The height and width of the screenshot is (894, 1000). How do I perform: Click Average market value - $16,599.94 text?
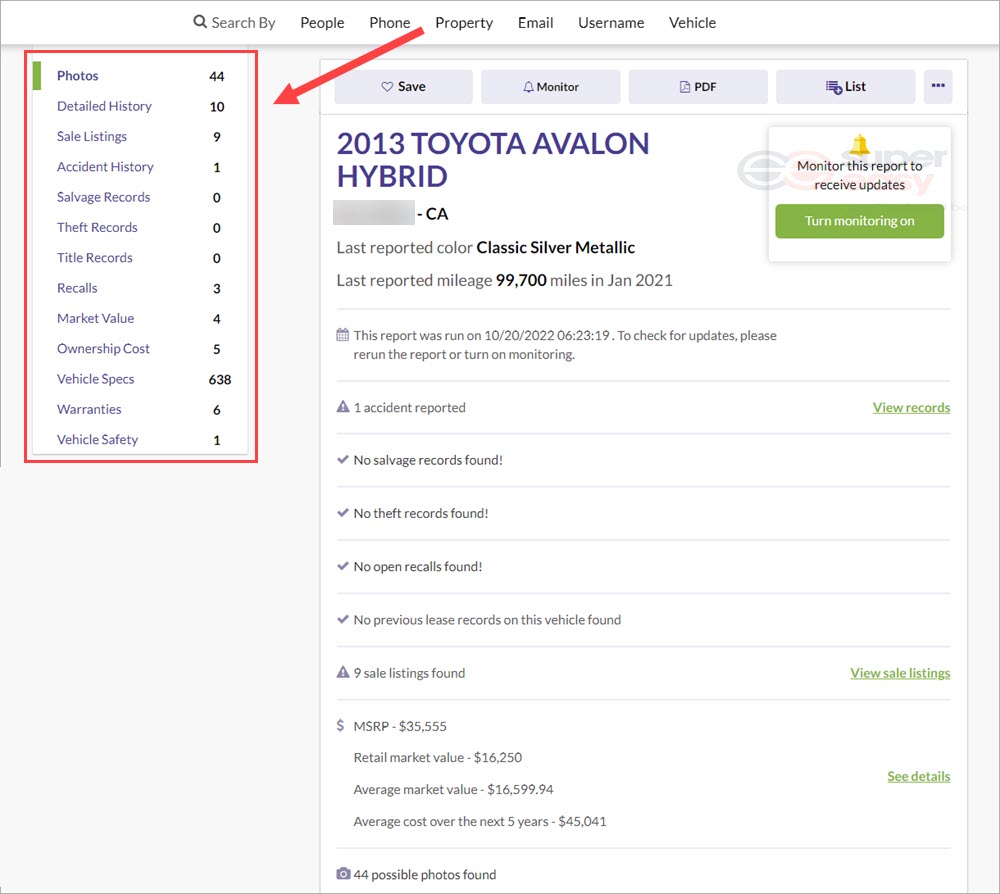click(453, 789)
